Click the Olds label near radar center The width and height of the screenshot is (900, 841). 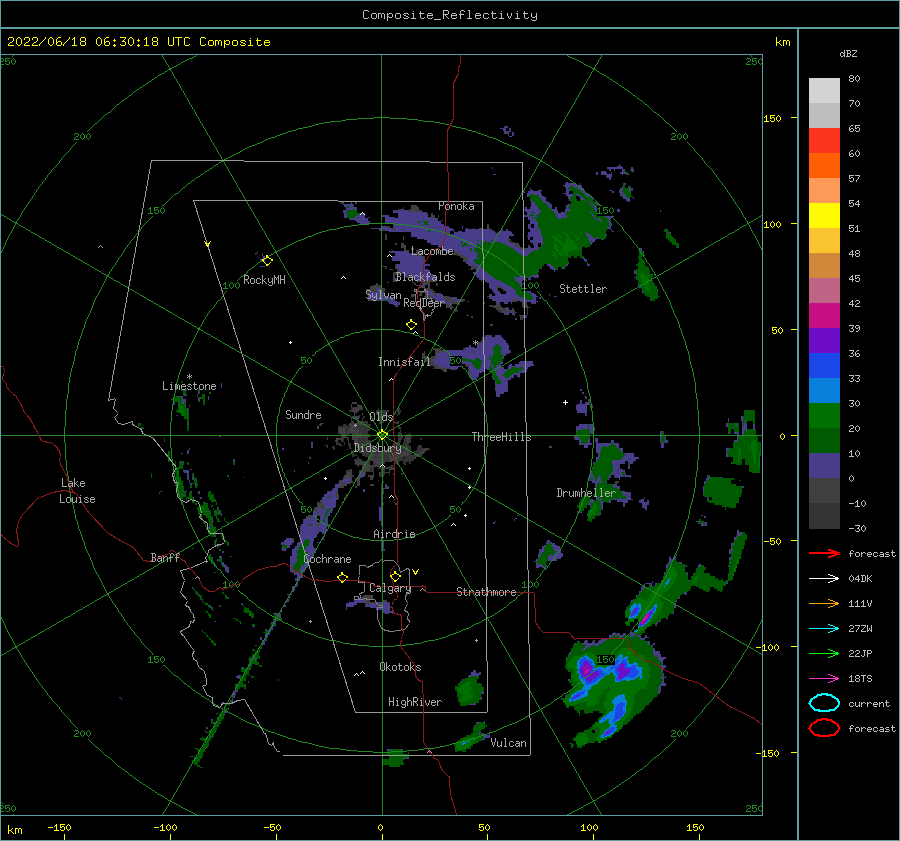click(x=381, y=417)
